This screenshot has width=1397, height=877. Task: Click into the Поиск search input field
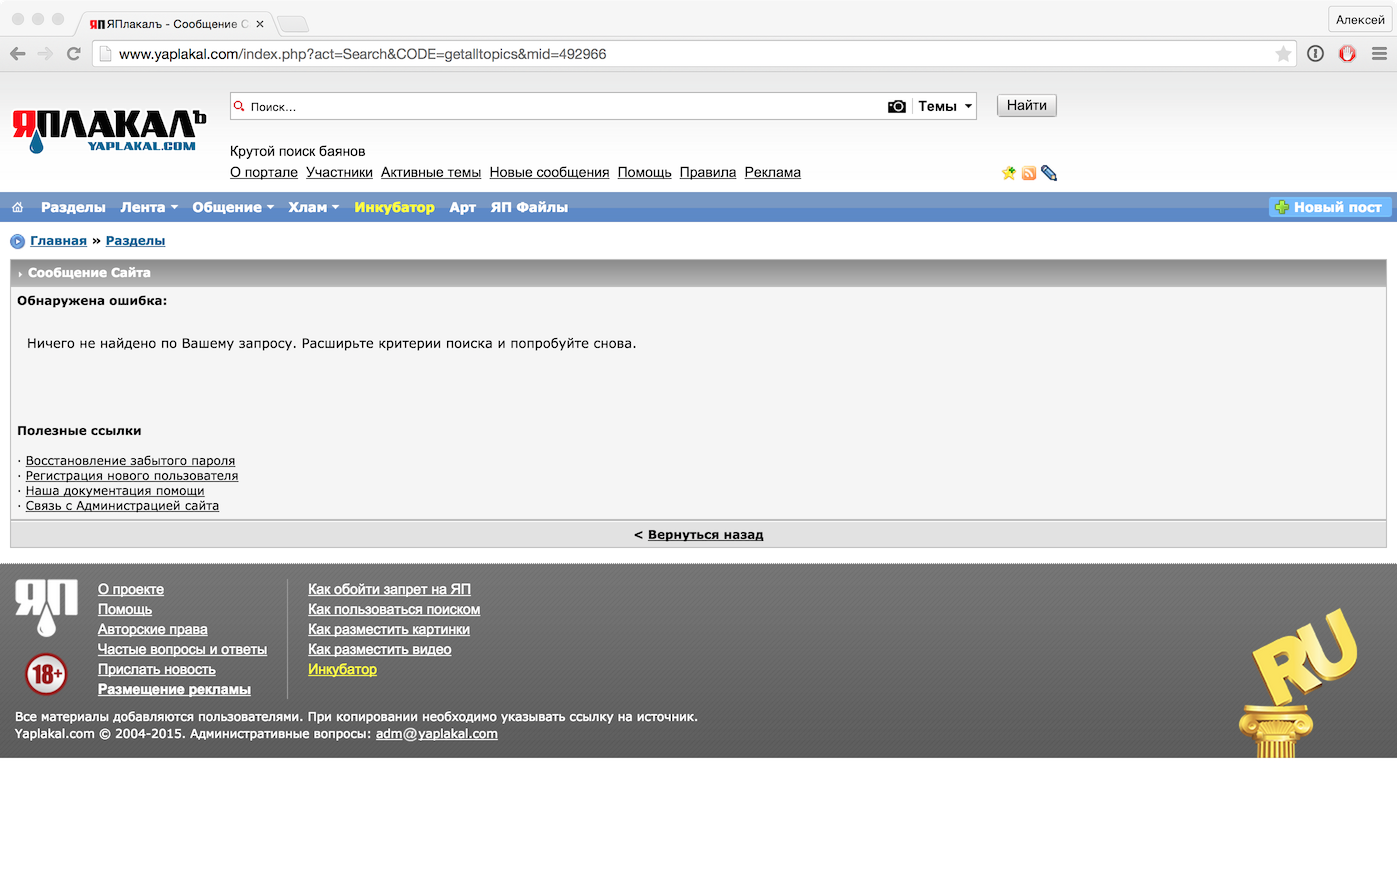pyautogui.click(x=560, y=106)
